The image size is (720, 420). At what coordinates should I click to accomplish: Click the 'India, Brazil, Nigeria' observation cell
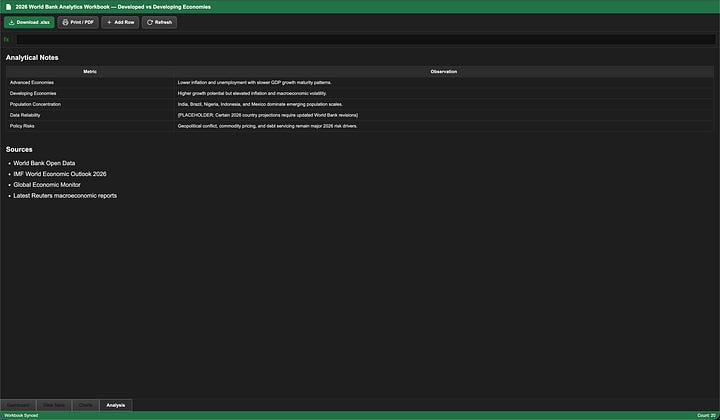point(444,104)
